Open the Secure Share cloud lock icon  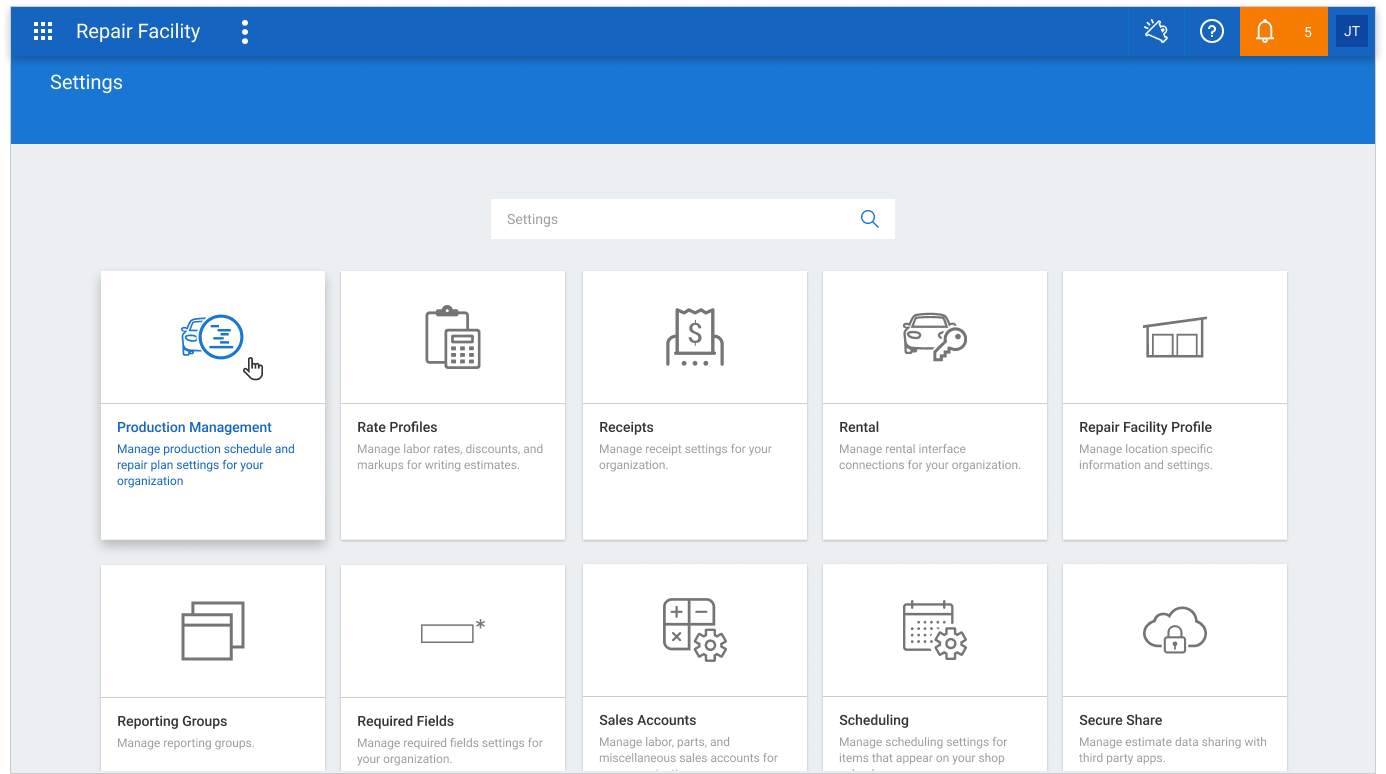coord(1175,630)
